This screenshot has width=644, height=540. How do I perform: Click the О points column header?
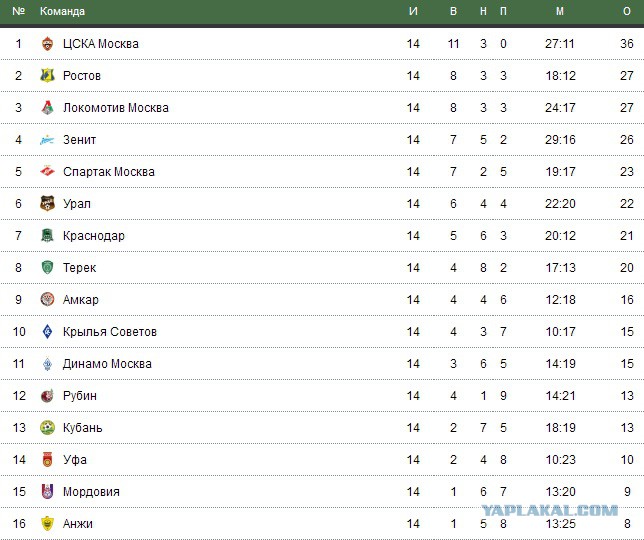(627, 12)
